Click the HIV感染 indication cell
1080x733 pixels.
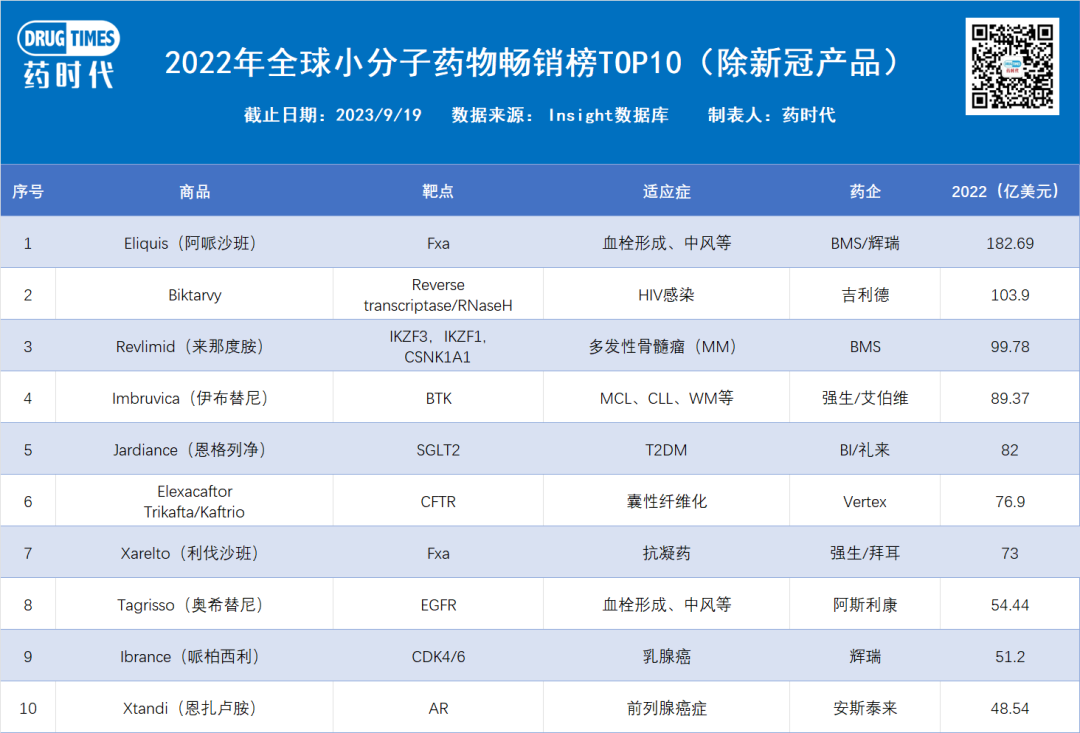pos(666,294)
